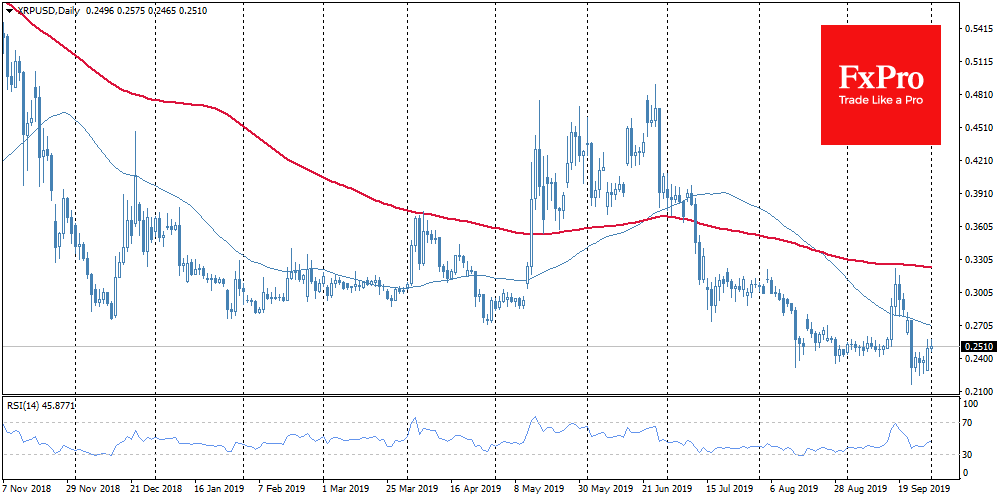Image resolution: width=1000 pixels, height=500 pixels.
Task: Click the RSI 70 level label
Action: pos(967,424)
